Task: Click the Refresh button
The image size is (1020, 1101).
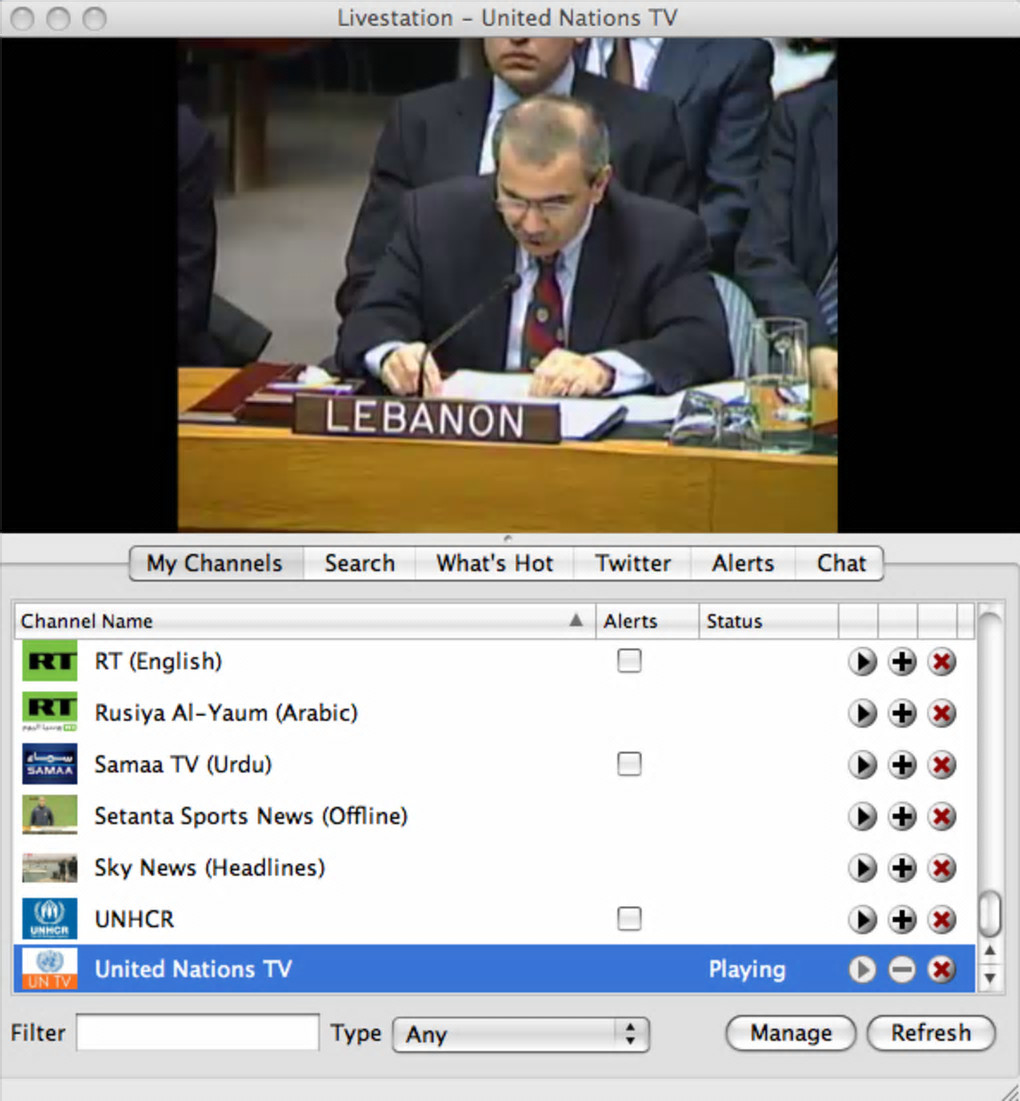Action: tap(931, 1033)
